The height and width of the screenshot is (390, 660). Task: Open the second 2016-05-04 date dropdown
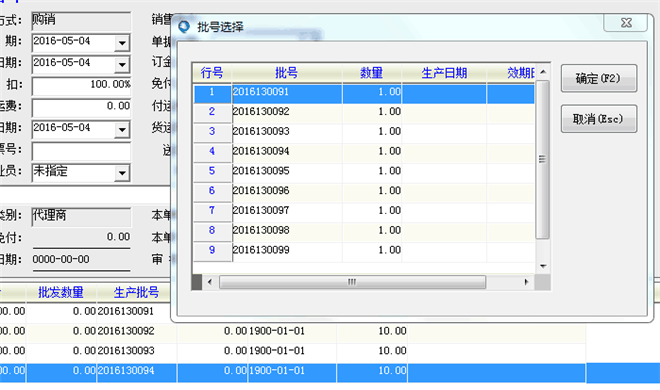tap(122, 65)
